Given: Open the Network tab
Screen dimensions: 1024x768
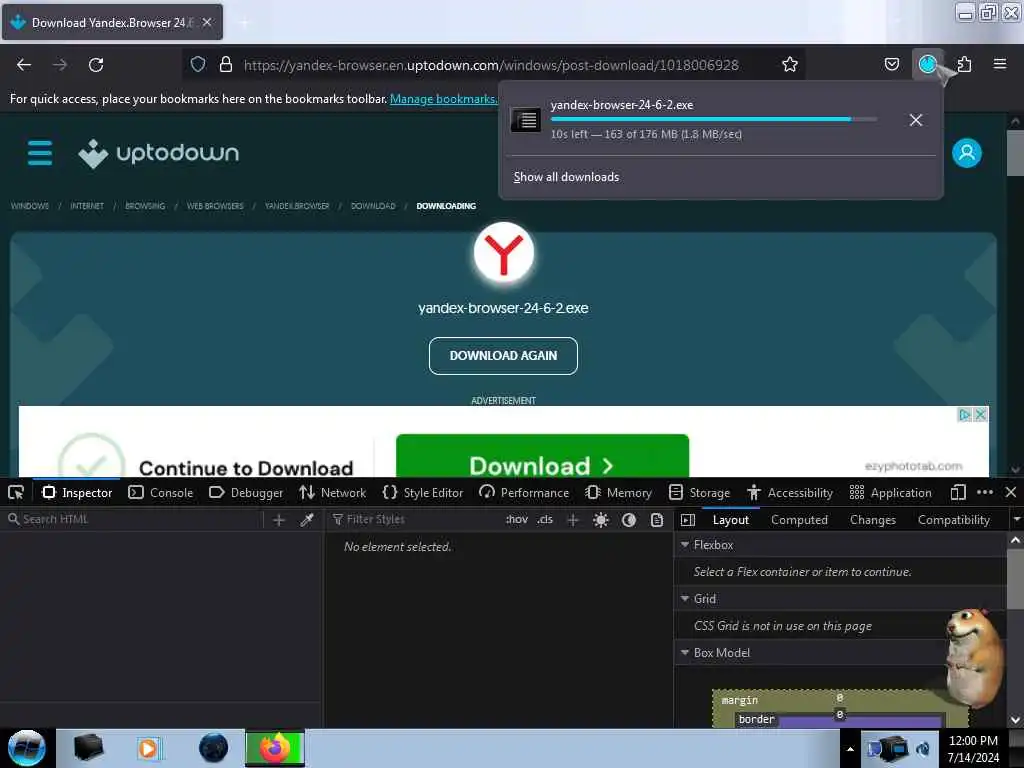Looking at the screenshot, I should [332, 492].
